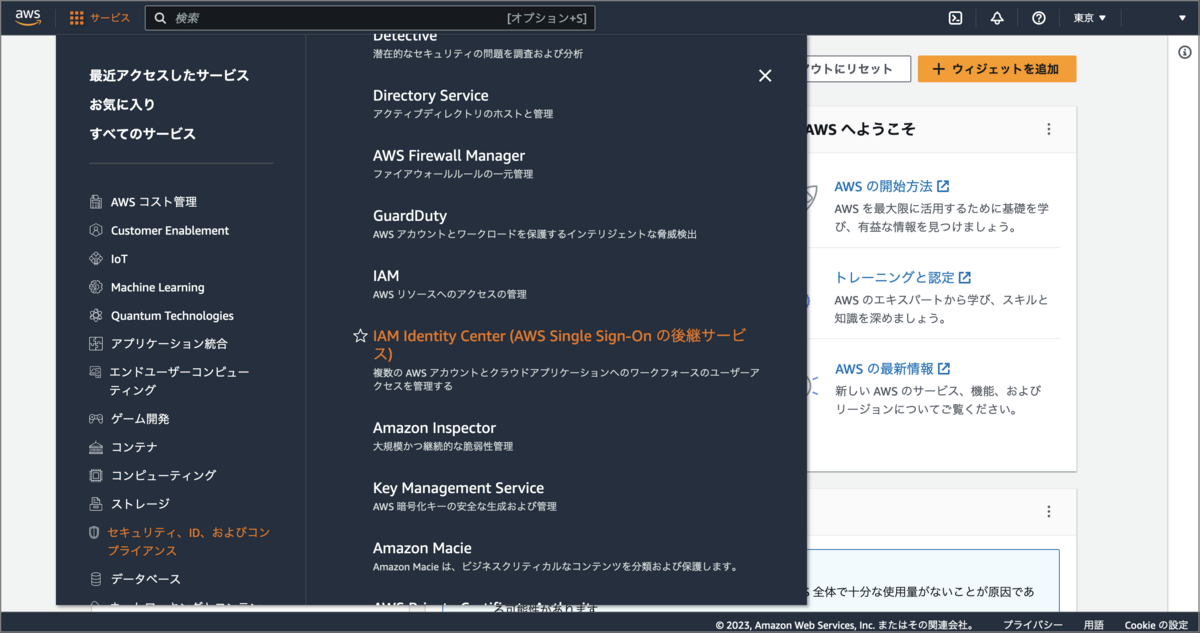Open the IAM service
Image resolution: width=1200 pixels, height=633 pixels.
(386, 276)
